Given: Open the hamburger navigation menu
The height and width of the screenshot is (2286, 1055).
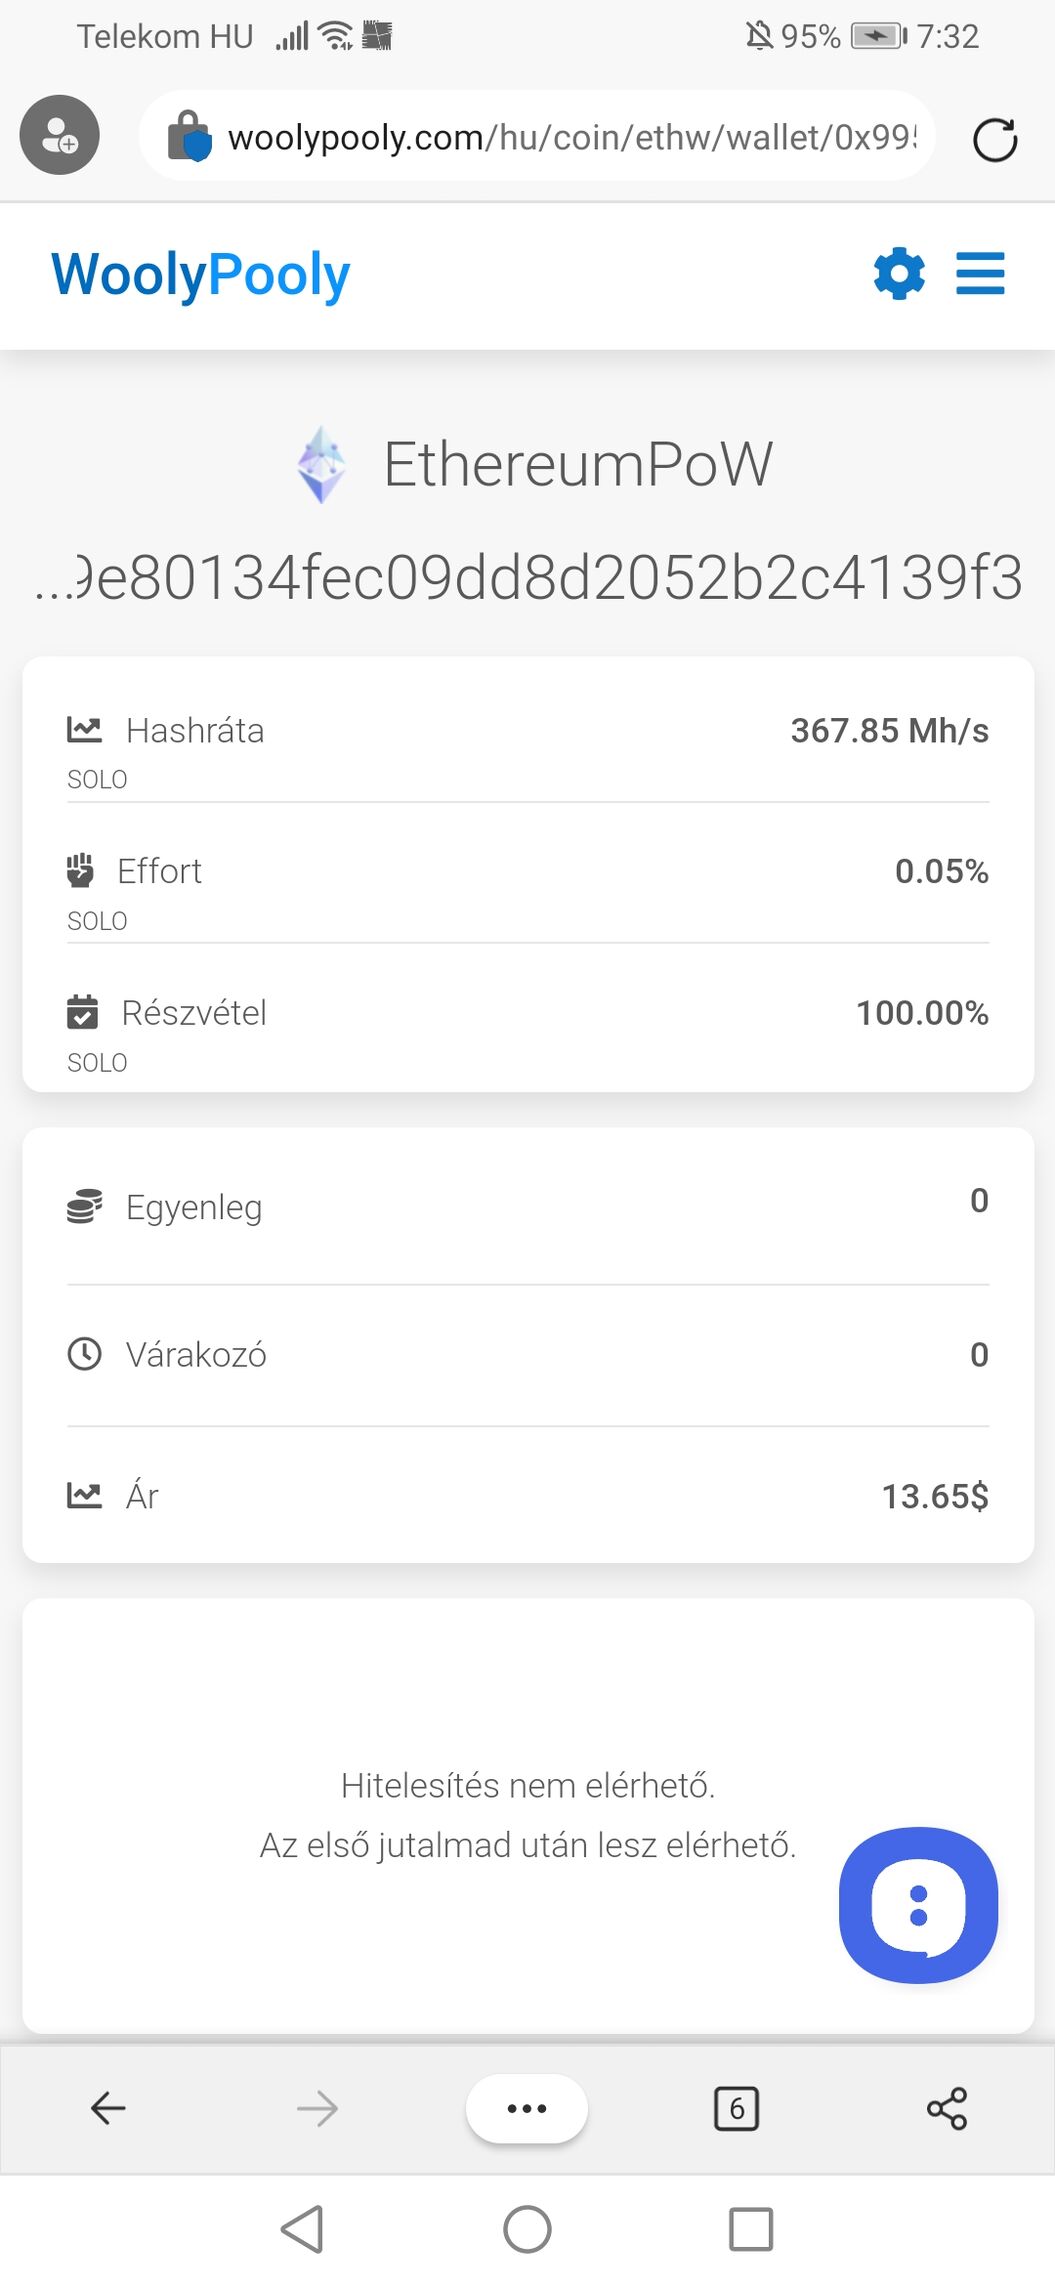Looking at the screenshot, I should [x=980, y=274].
